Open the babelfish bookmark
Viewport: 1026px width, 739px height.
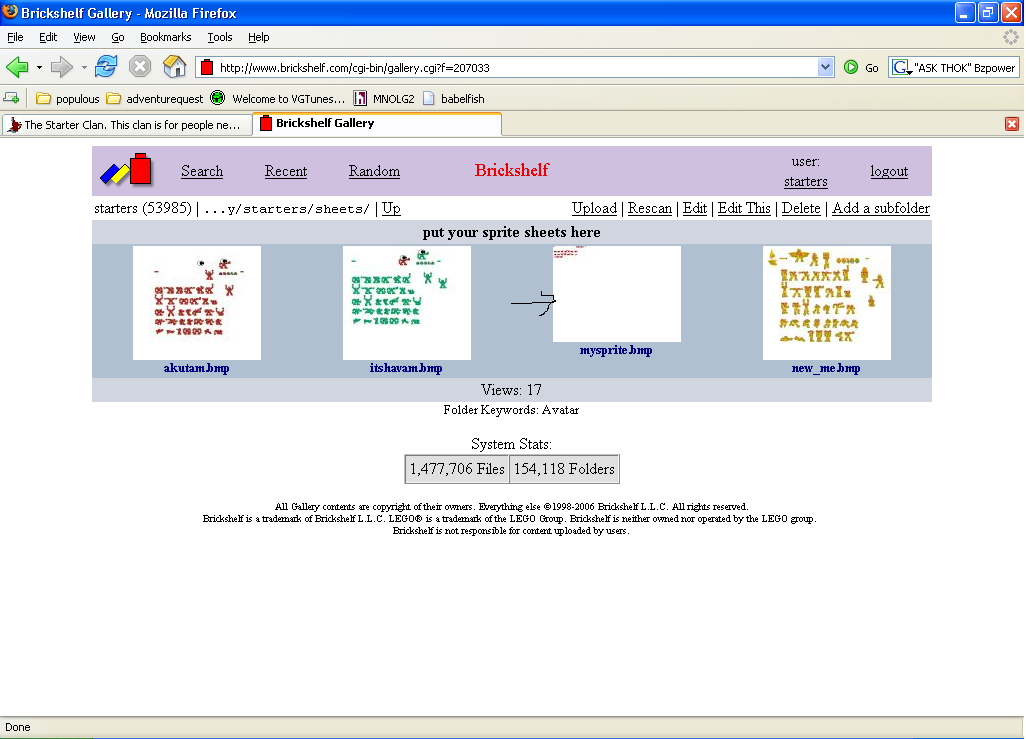454,99
